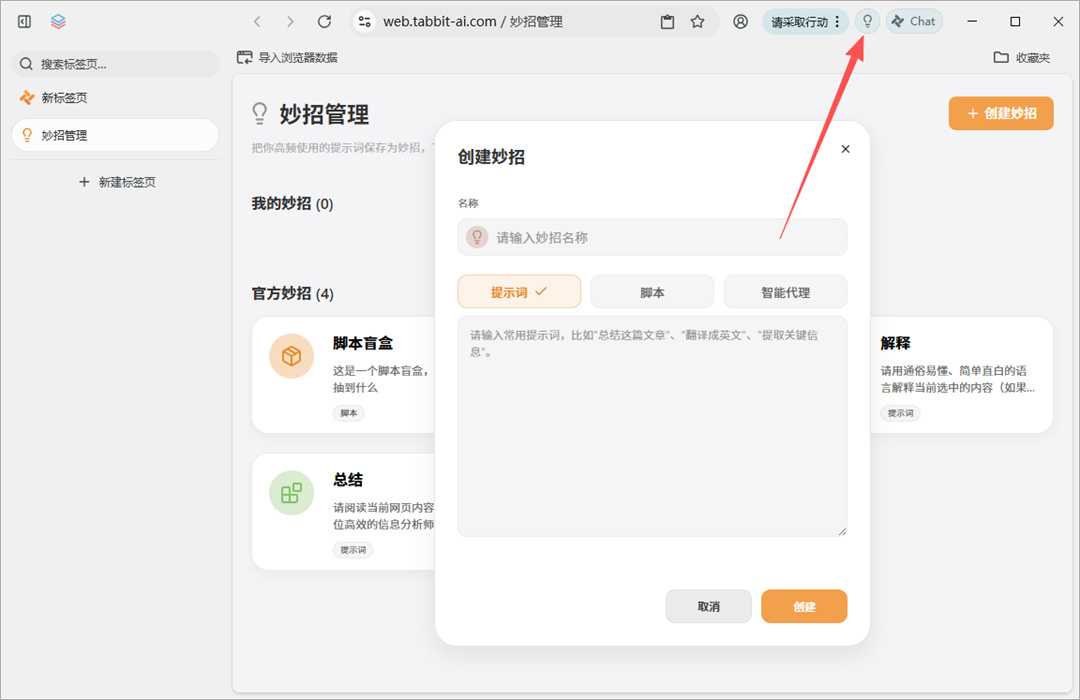Open the three-dot menu beside 请采取行动
Viewport: 1080px width, 700px height.
(838, 21)
